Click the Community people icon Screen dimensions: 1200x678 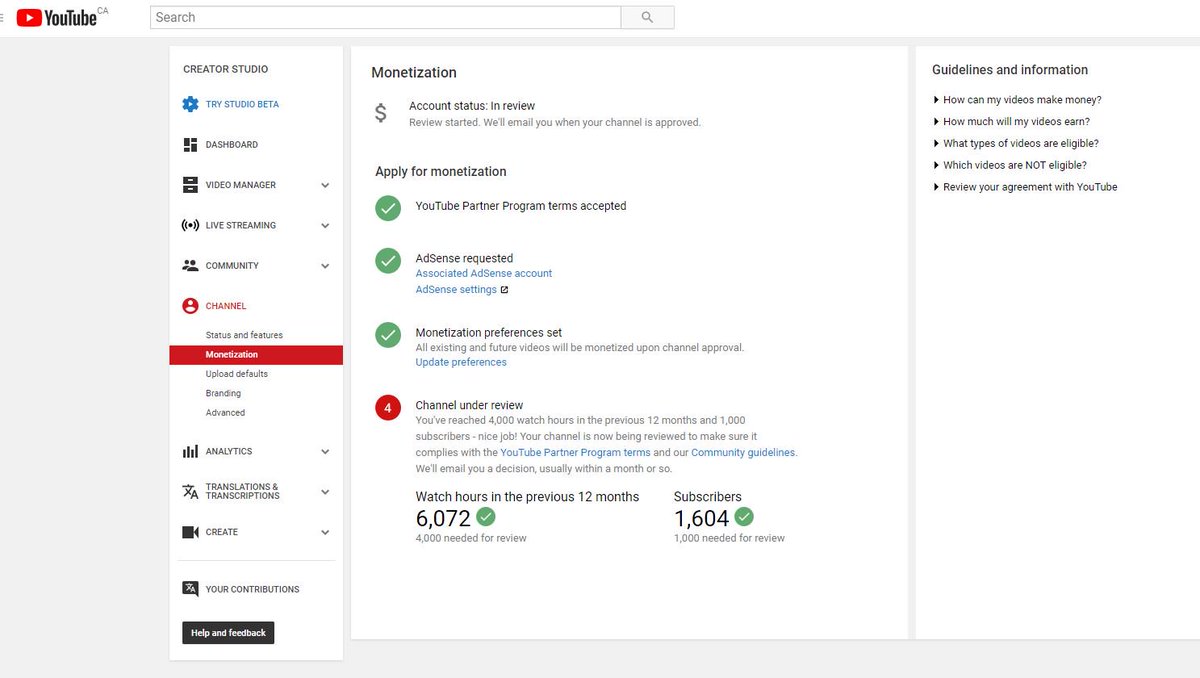[190, 266]
